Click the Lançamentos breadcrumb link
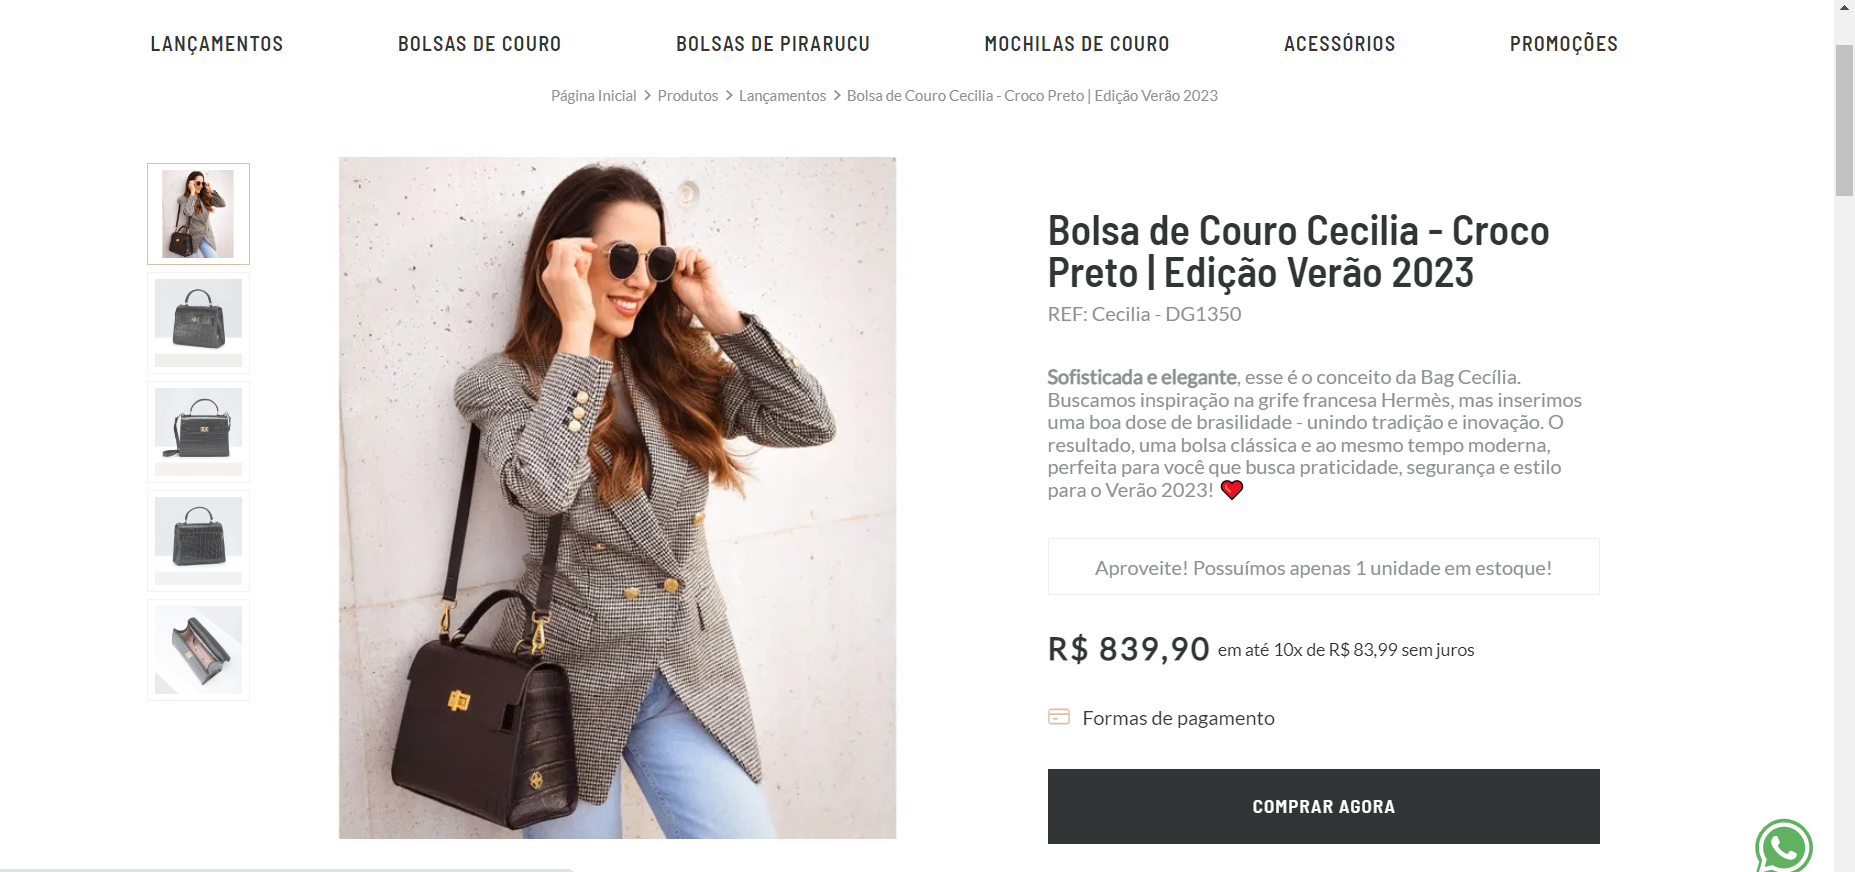Screen dimensions: 1855x872 click(782, 96)
